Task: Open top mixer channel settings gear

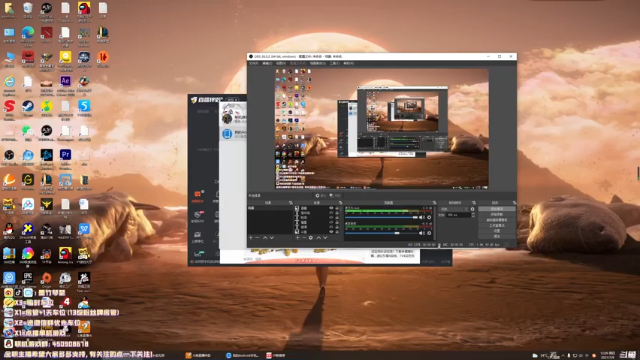Action: (x=429, y=218)
